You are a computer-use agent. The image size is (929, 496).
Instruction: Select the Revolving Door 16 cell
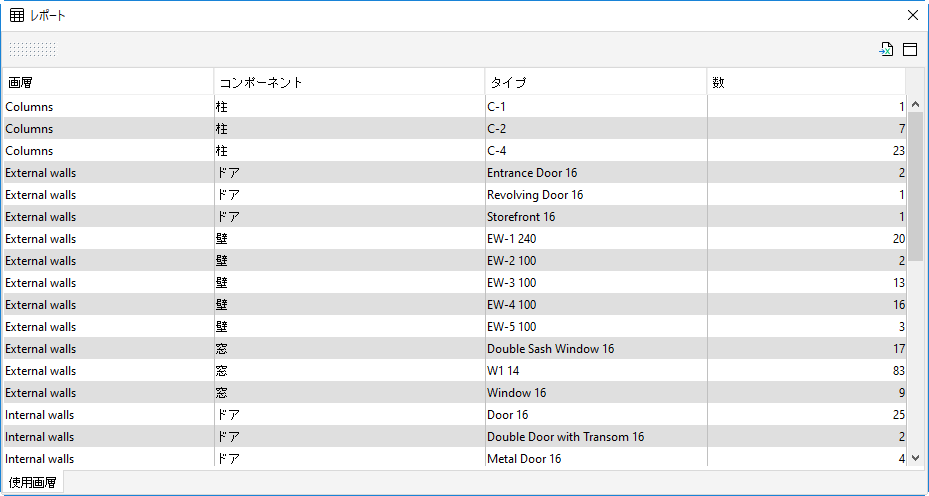(x=596, y=194)
